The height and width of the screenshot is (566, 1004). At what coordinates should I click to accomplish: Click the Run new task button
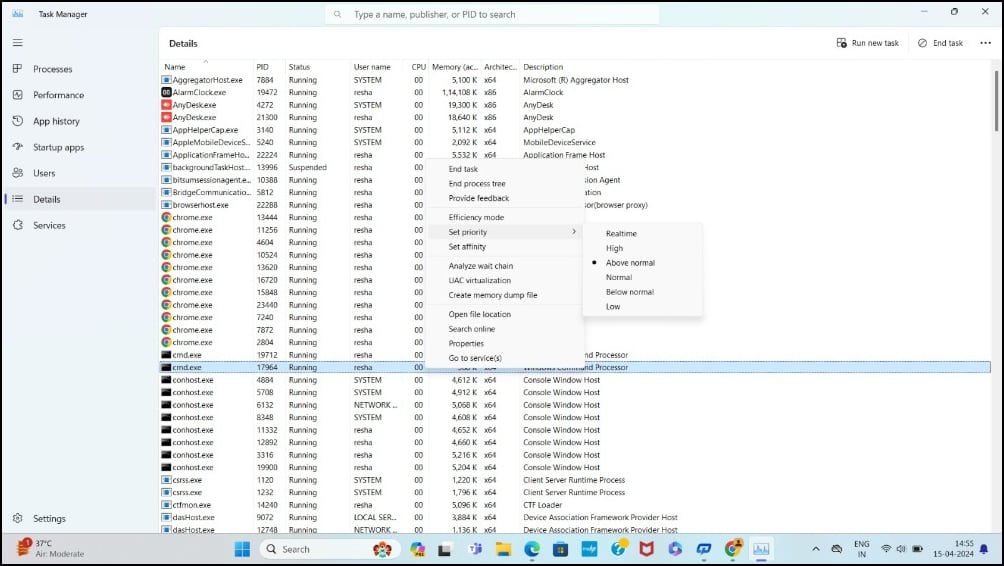867,43
